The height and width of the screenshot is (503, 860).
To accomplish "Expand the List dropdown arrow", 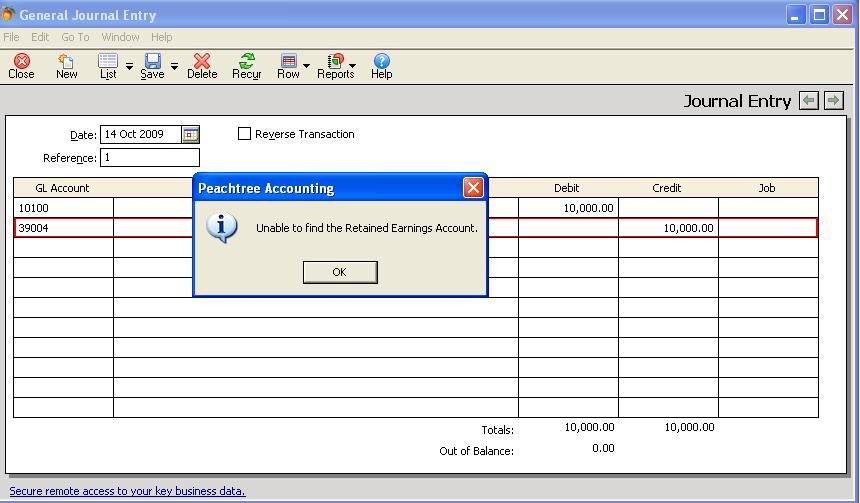I will [x=129, y=66].
